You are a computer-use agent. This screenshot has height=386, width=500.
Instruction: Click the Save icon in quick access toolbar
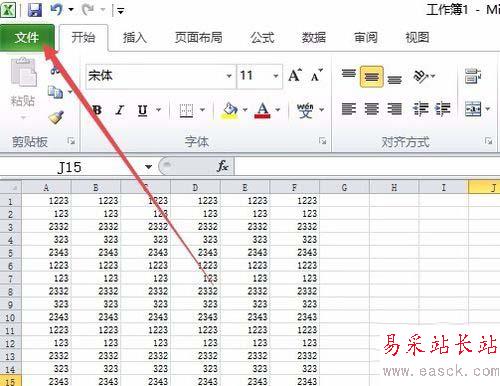[x=35, y=10]
